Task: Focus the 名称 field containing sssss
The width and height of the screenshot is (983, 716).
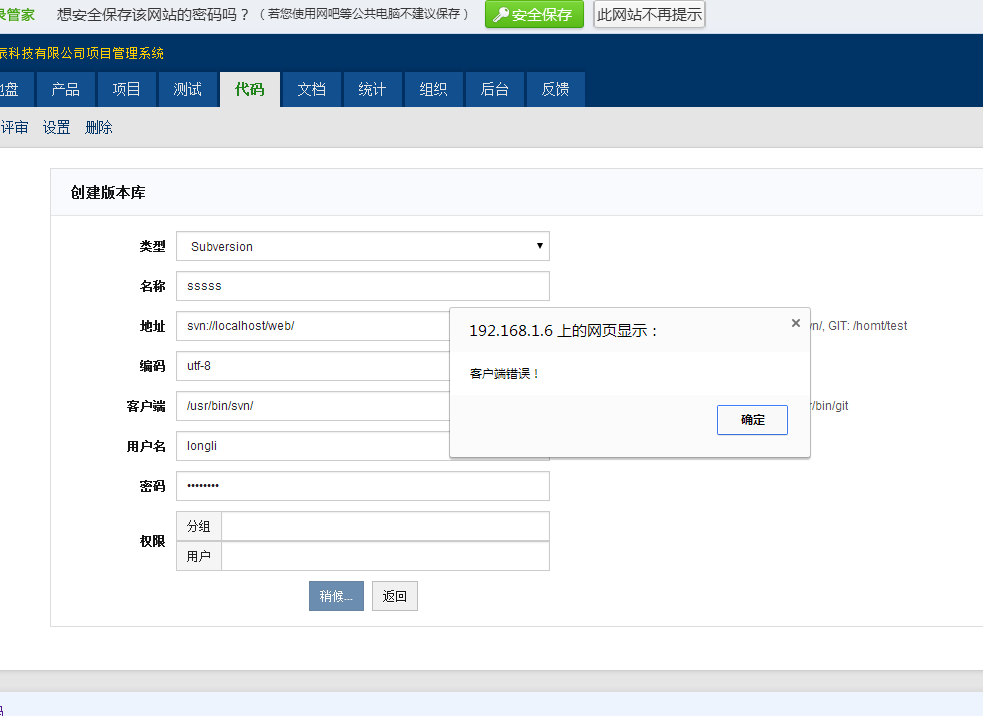Action: pos(363,286)
